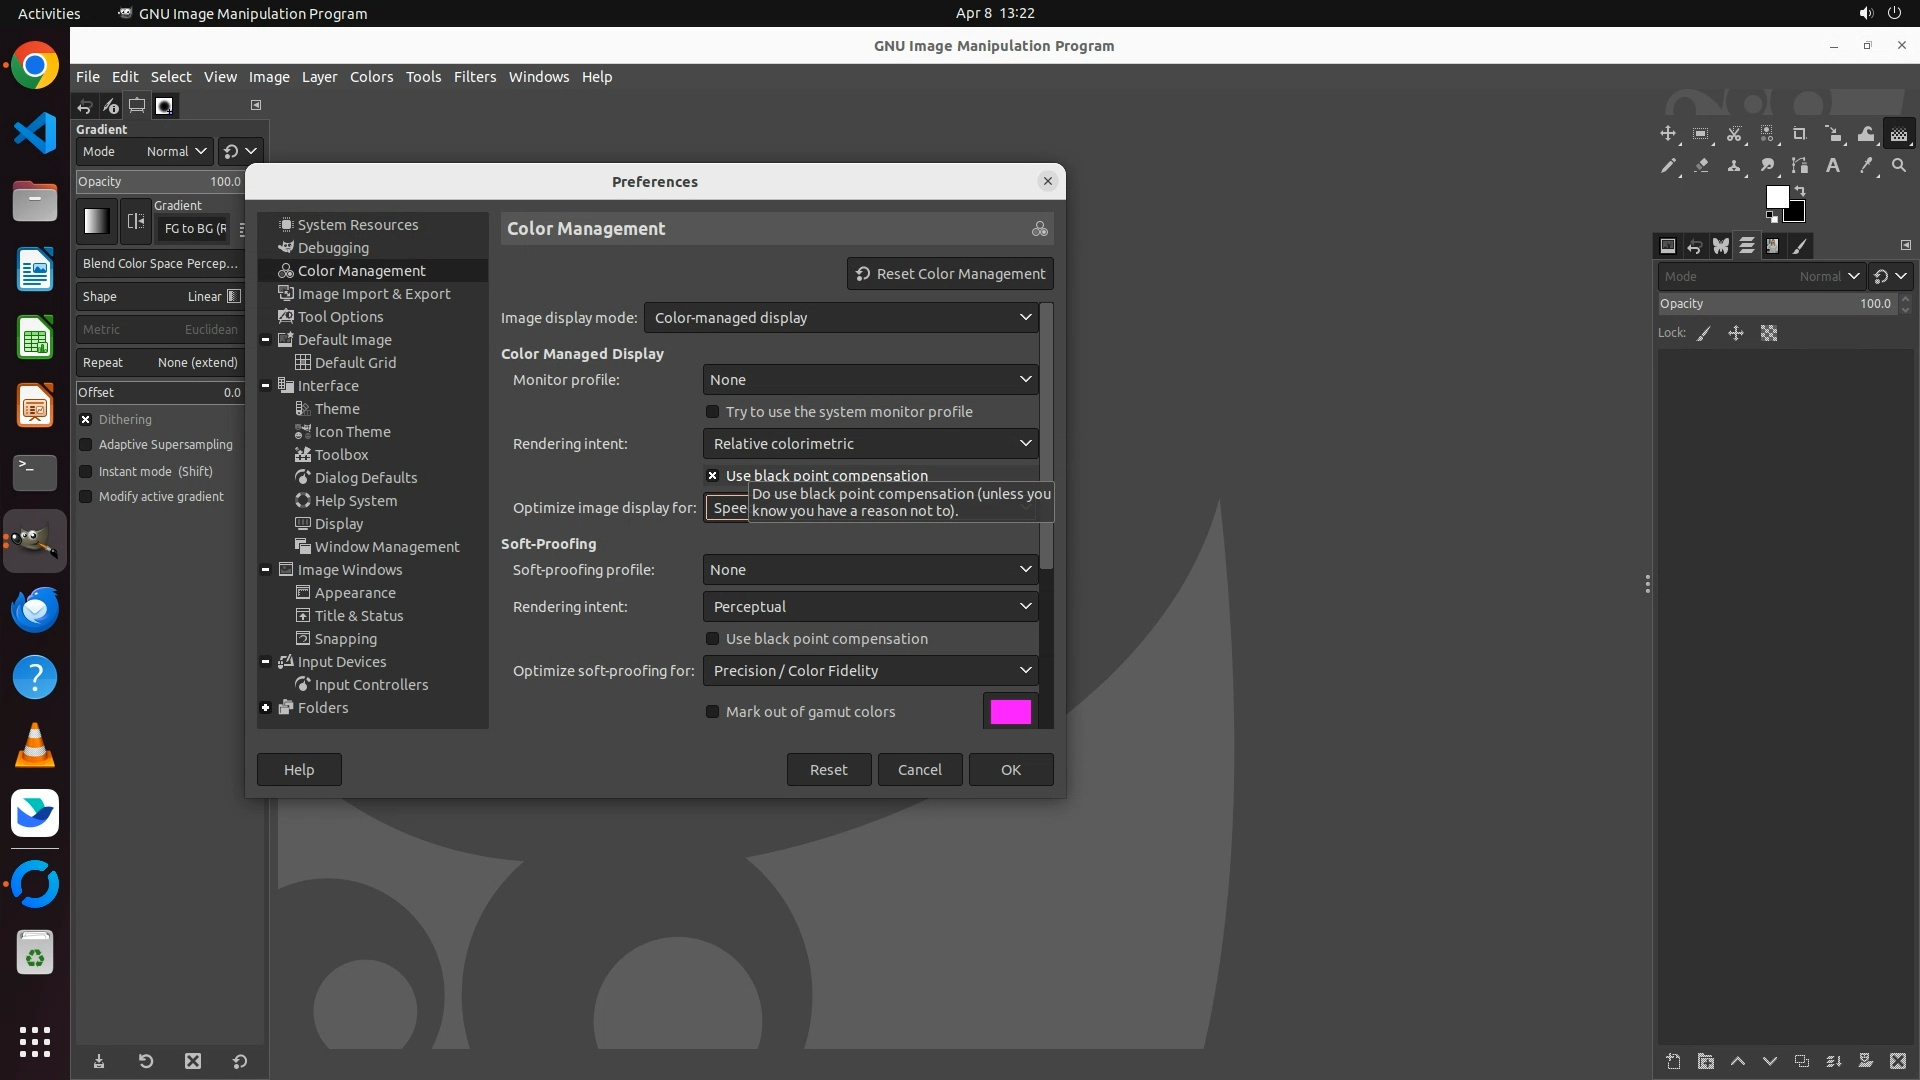Click the Cancel button in Preferences

tap(919, 770)
